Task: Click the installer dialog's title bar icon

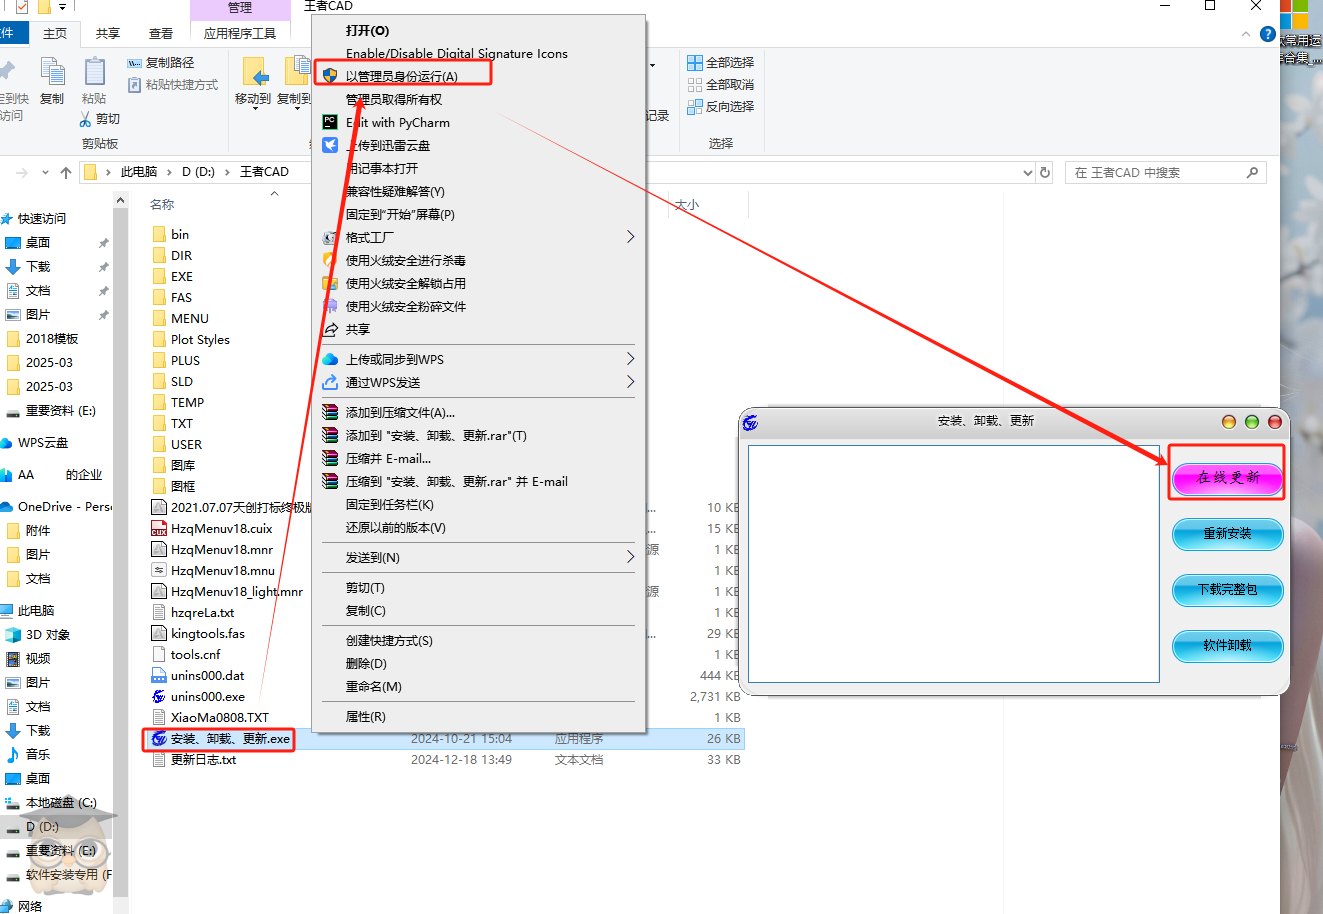Action: [751, 422]
